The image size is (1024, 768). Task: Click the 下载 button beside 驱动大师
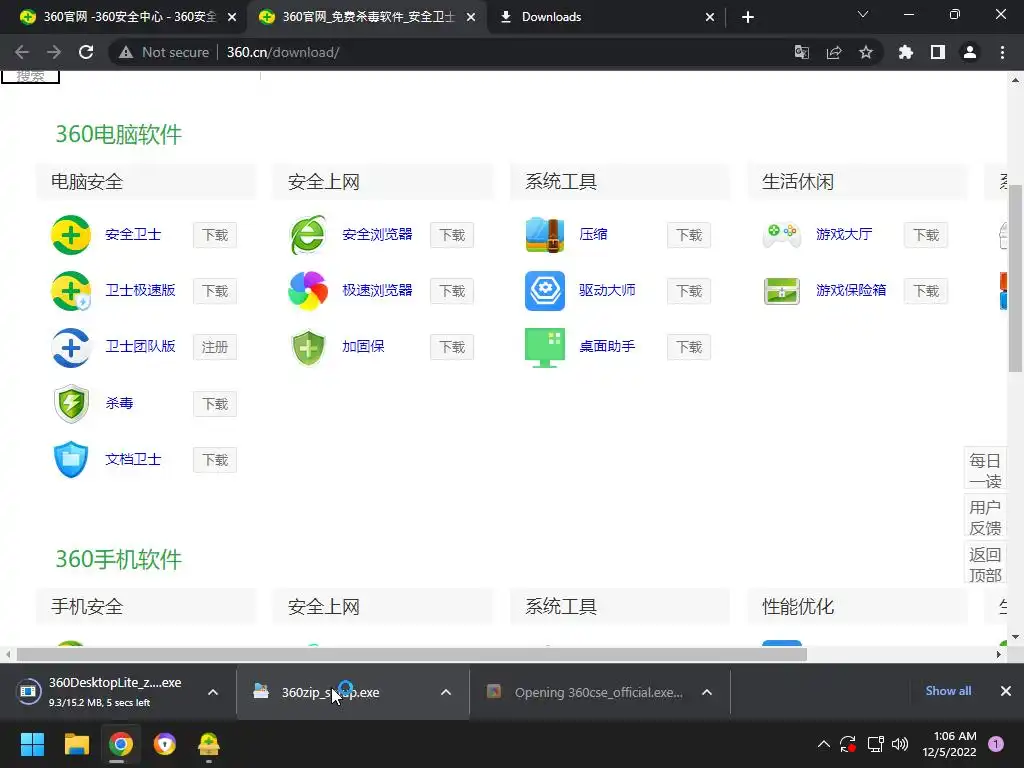coord(689,291)
